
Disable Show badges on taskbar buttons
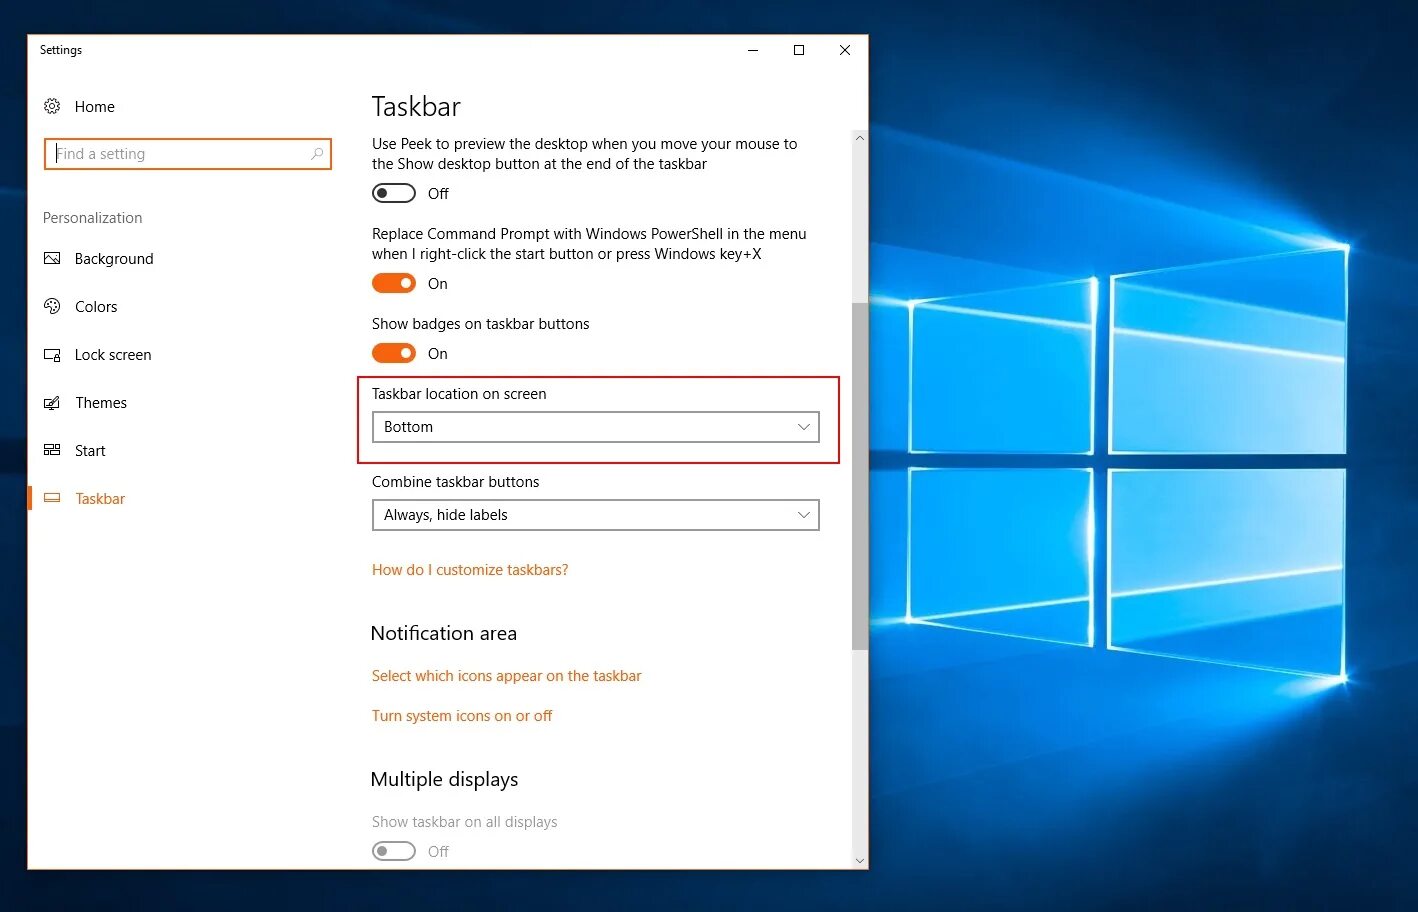[394, 353]
